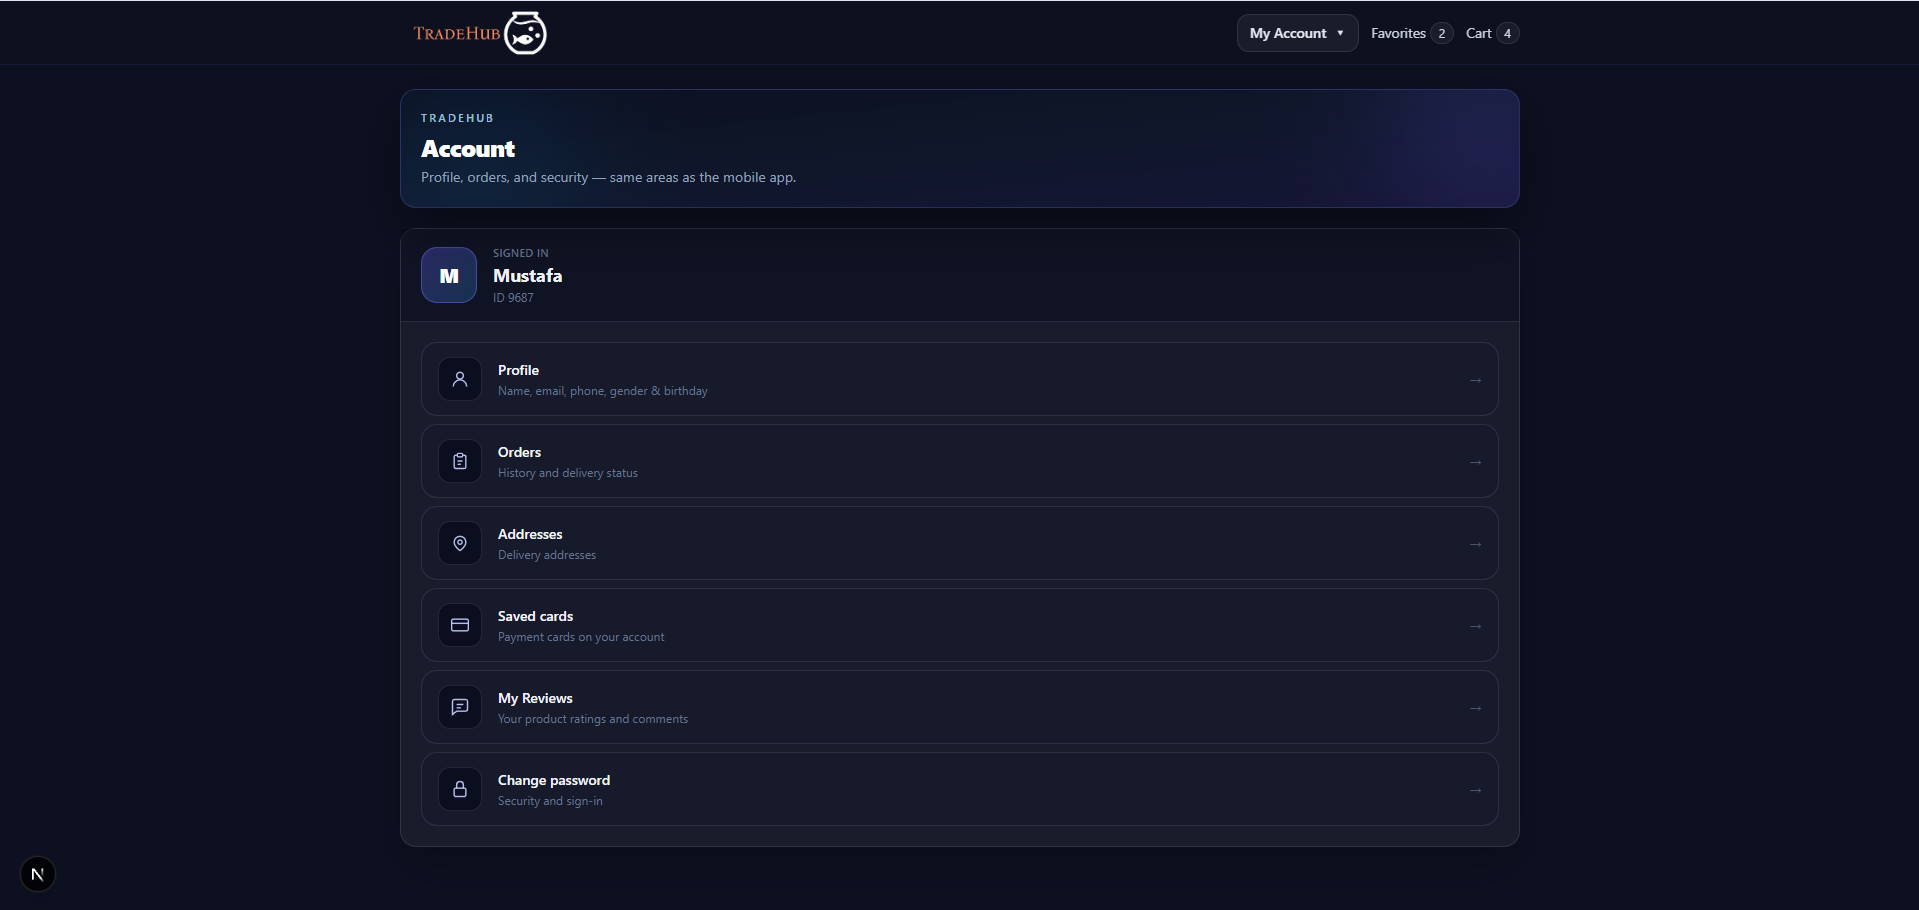Click the 'Delivery addresses' description
Viewport: 1919px width, 910px height.
pos(547,555)
